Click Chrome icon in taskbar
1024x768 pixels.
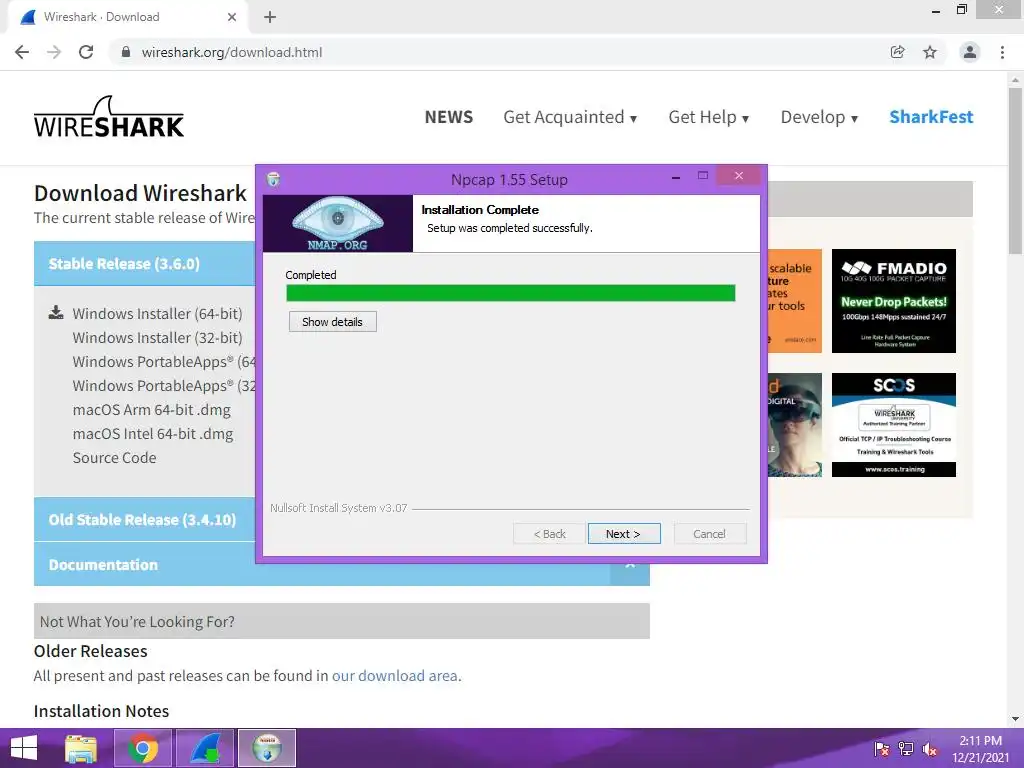143,748
